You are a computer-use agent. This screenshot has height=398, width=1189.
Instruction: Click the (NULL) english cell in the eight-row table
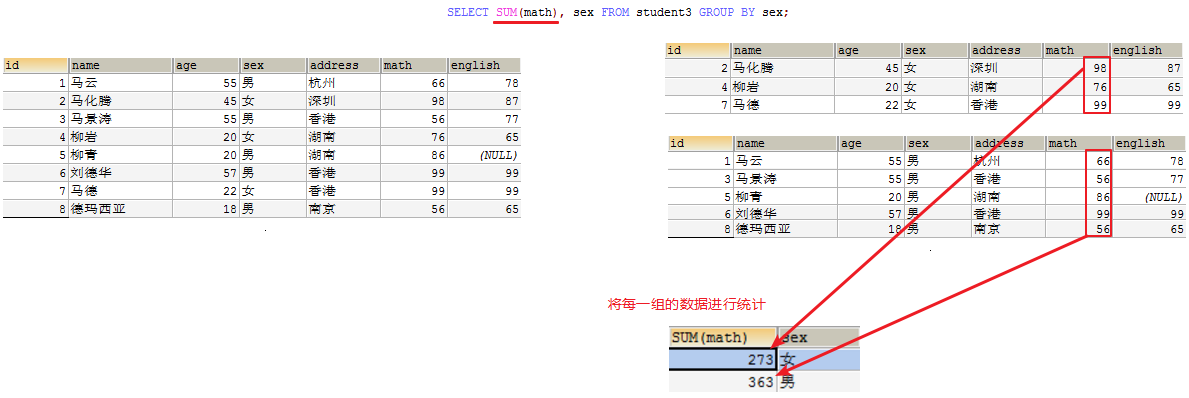(485, 155)
